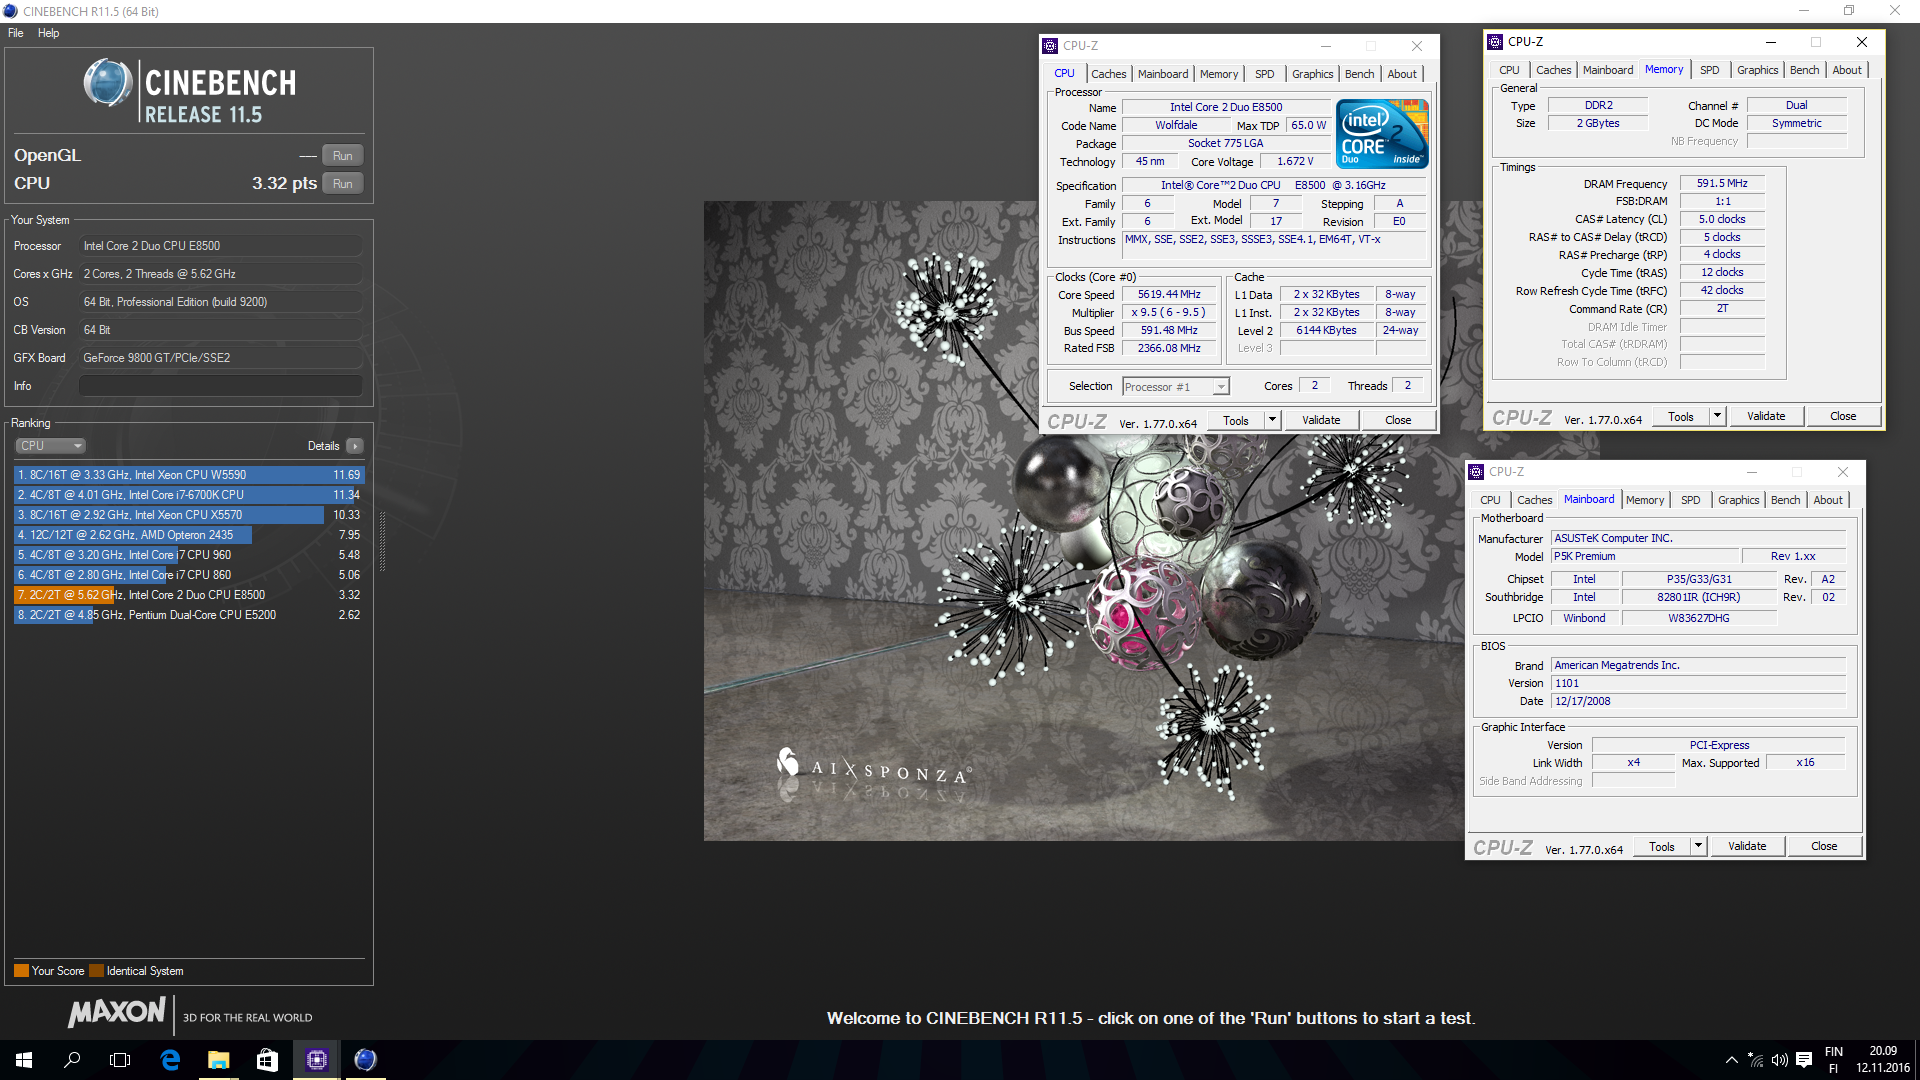
Task: Open Action Center notifications icon
Action: point(1804,1060)
